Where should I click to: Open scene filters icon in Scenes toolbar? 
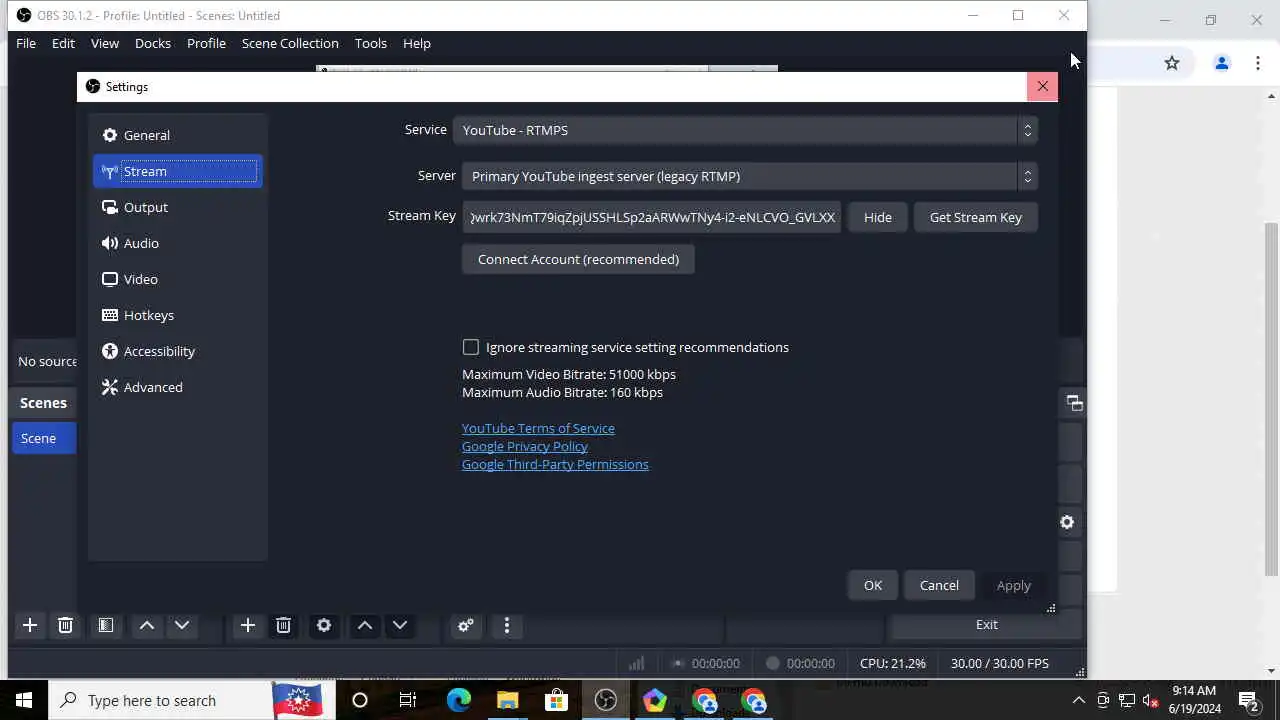105,625
